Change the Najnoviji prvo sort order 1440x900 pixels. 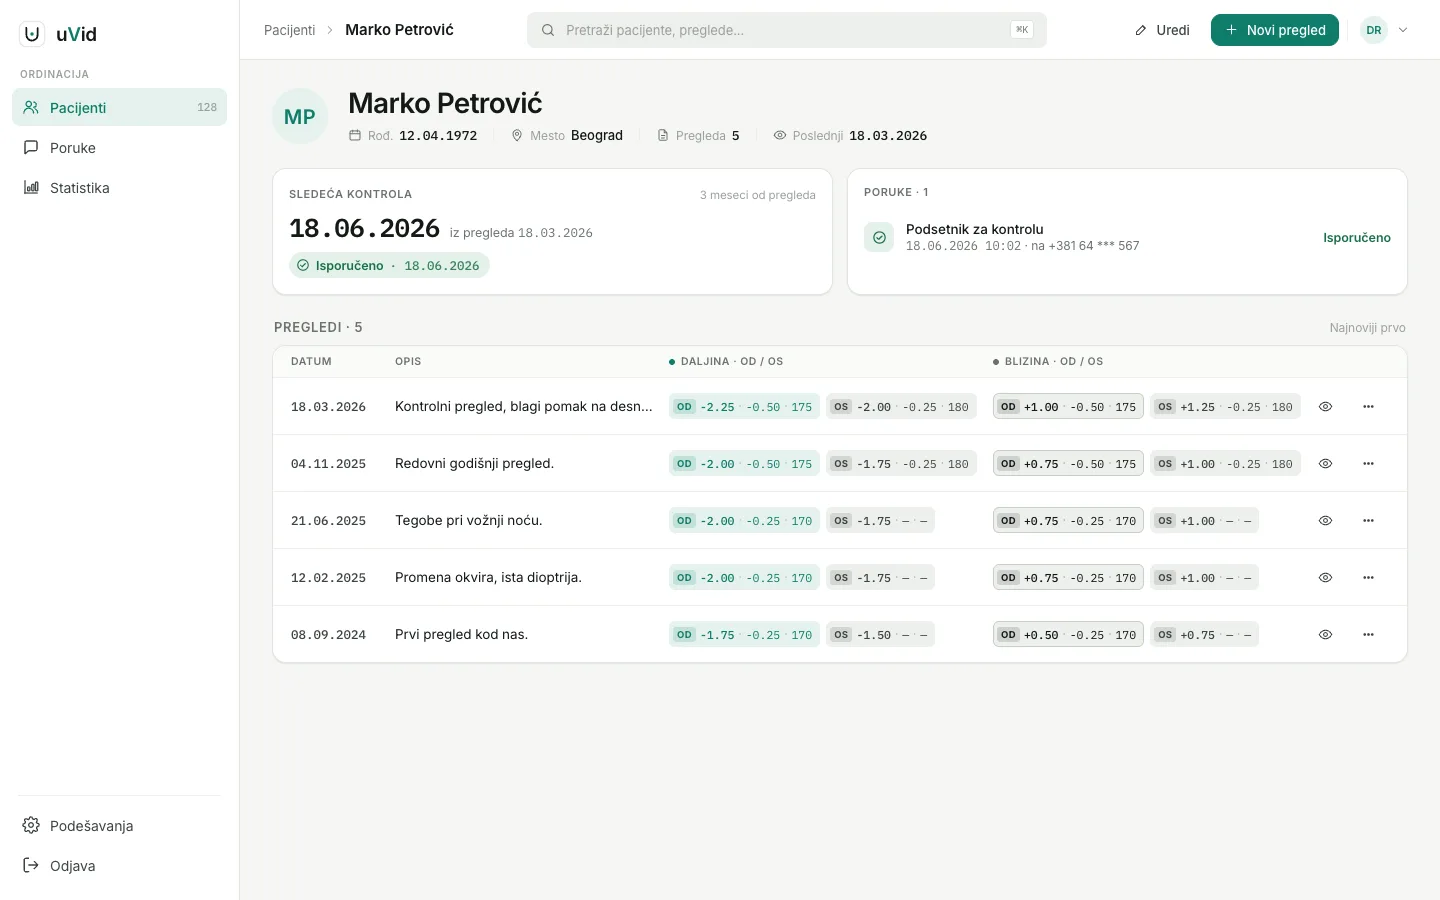tap(1367, 328)
